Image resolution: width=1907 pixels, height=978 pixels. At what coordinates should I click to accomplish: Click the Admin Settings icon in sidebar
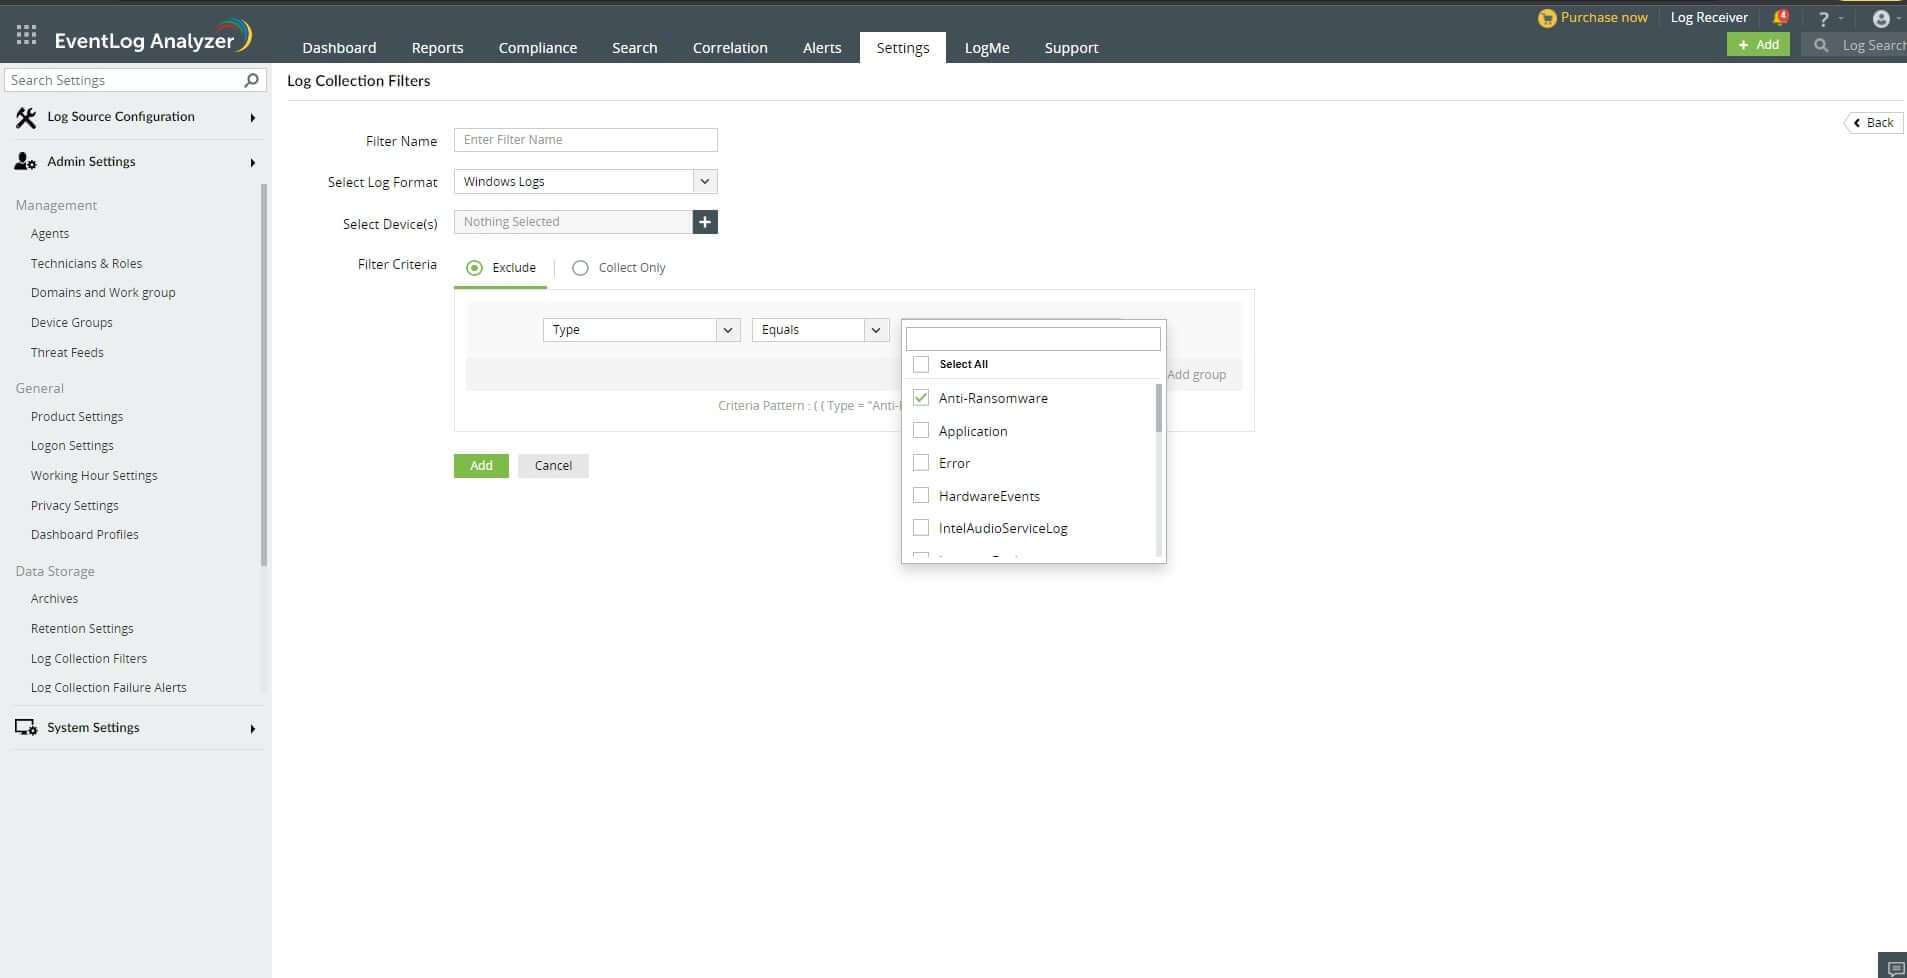[23, 161]
